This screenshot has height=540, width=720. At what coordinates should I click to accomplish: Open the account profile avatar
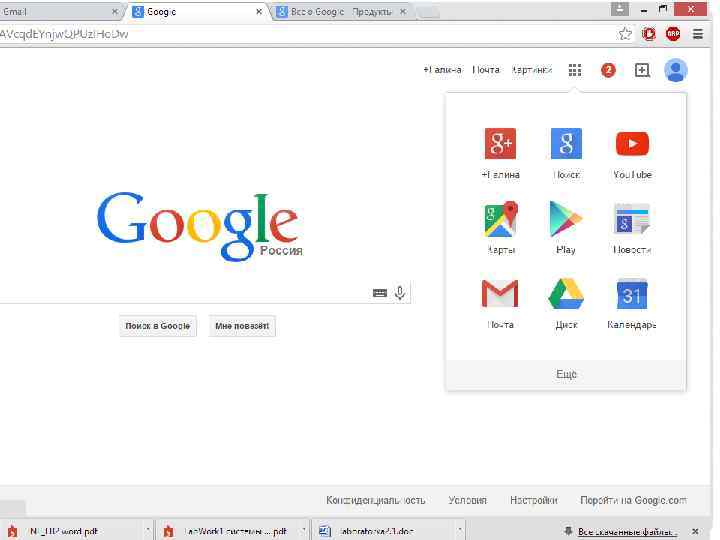click(675, 70)
